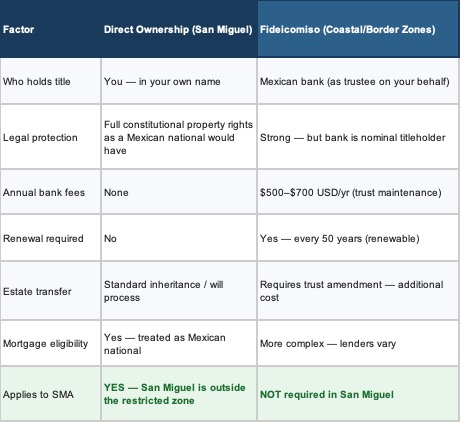Click 'NOT required in San Miguel' text
This screenshot has width=460, height=422.
coord(327,394)
